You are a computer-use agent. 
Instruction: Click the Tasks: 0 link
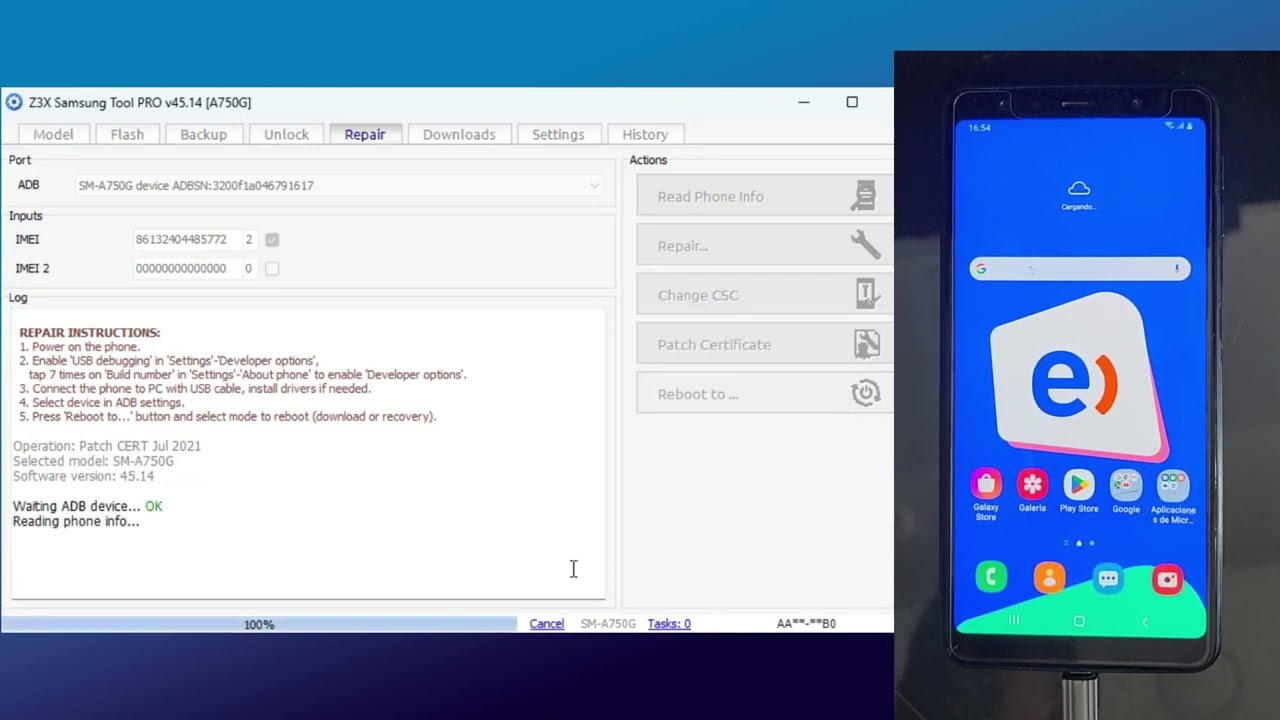(669, 623)
